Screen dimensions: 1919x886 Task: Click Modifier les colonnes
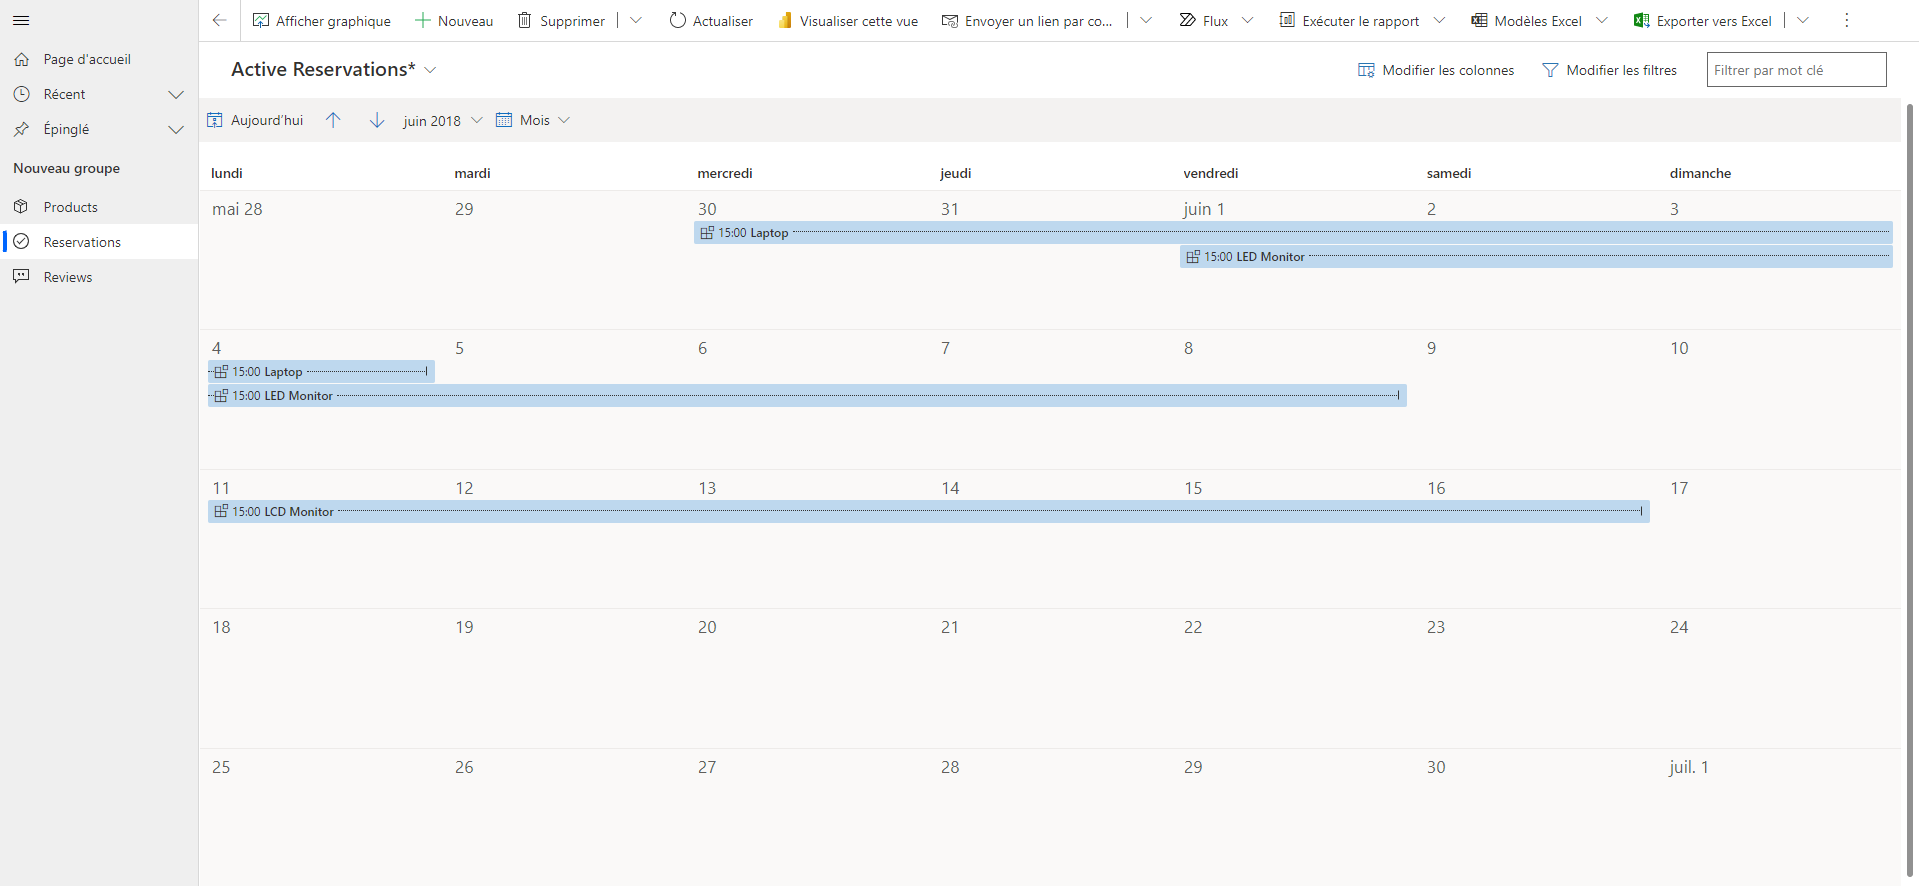tap(1436, 70)
